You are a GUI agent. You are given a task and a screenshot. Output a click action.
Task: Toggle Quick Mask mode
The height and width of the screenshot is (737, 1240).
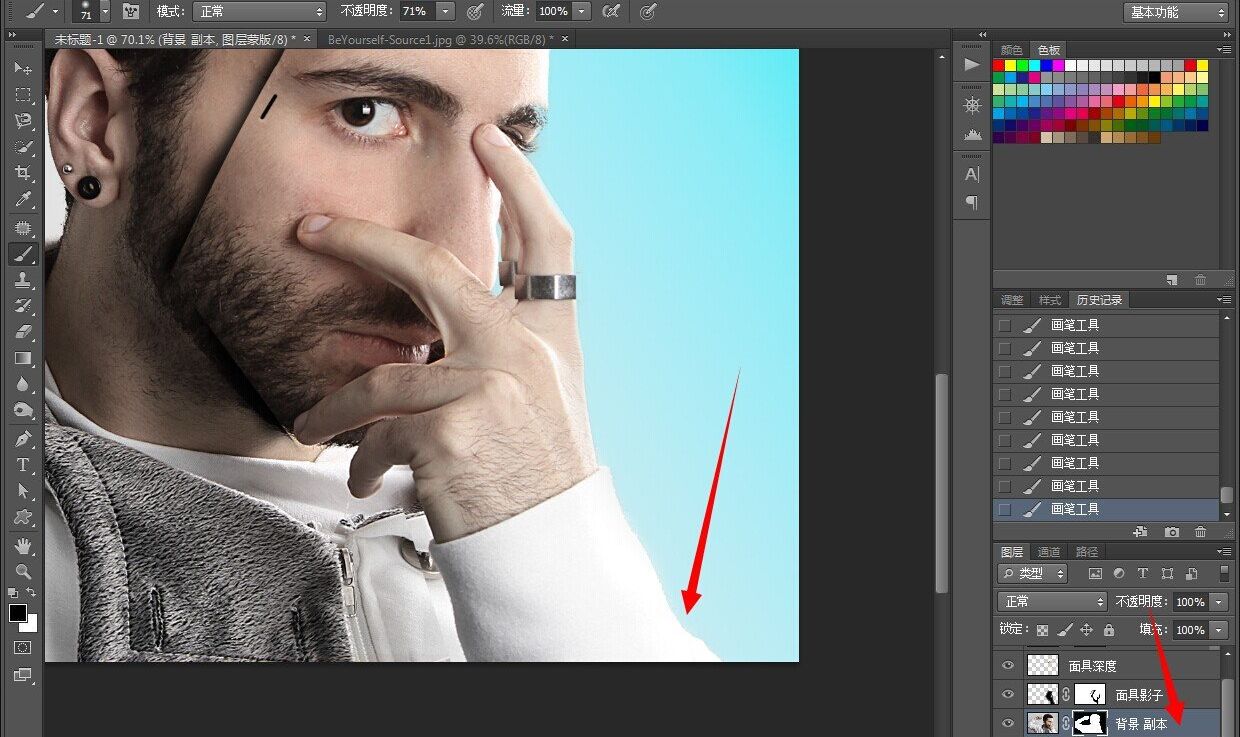[23, 647]
